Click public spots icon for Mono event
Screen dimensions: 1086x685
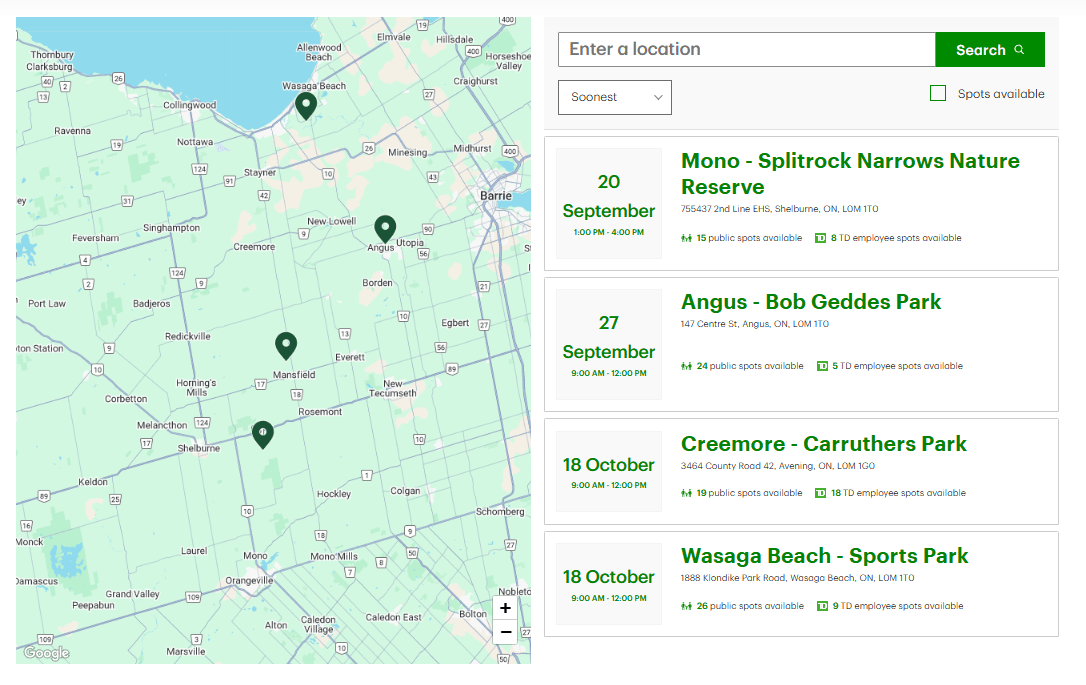(x=687, y=238)
